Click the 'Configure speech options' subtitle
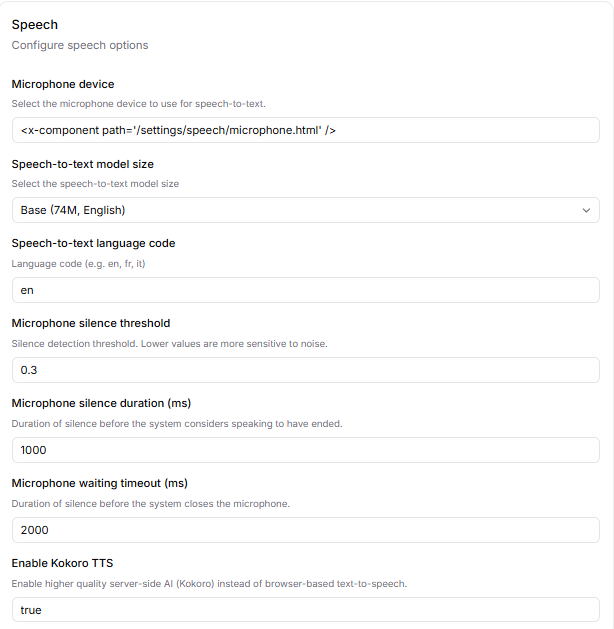The height and width of the screenshot is (629, 614). (x=80, y=45)
